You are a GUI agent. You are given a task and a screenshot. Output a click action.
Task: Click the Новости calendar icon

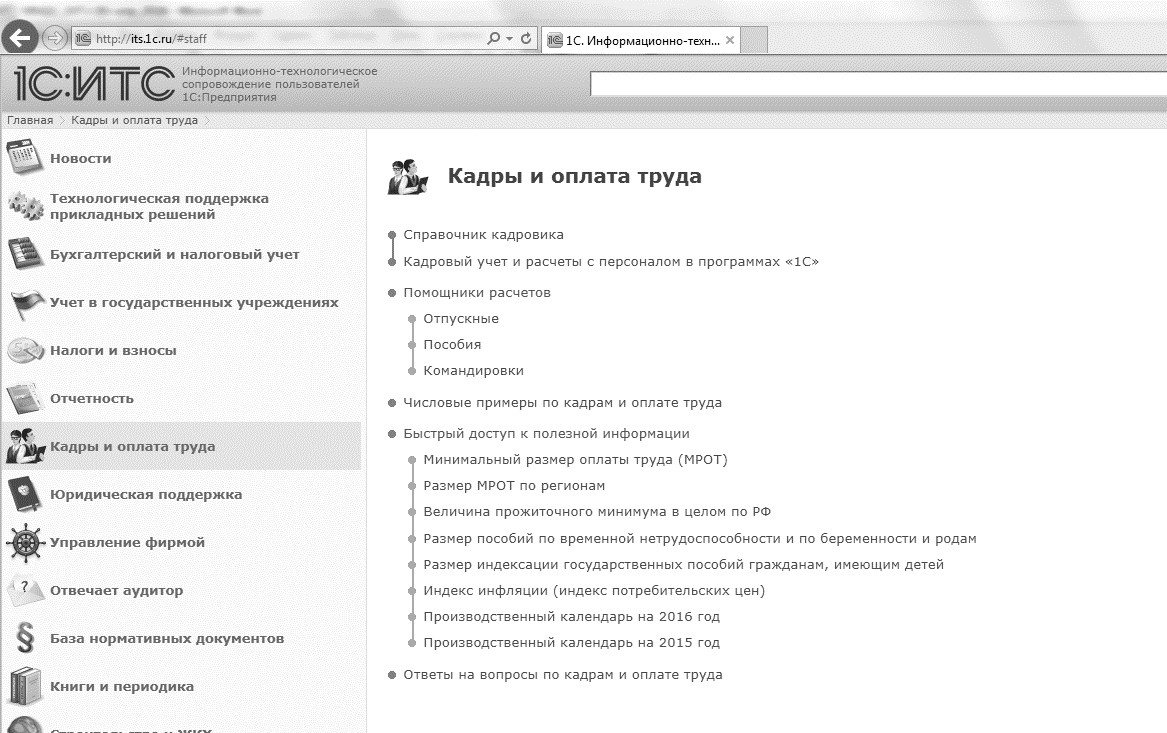(x=25, y=157)
